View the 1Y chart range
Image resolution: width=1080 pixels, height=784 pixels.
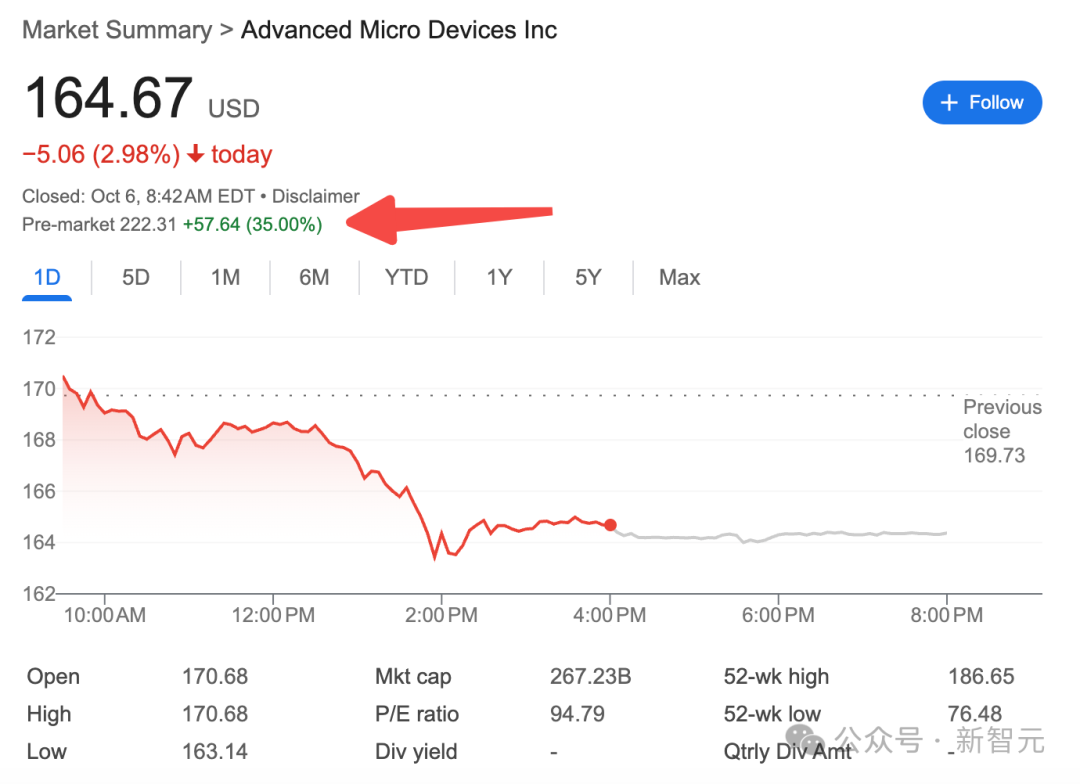click(499, 277)
